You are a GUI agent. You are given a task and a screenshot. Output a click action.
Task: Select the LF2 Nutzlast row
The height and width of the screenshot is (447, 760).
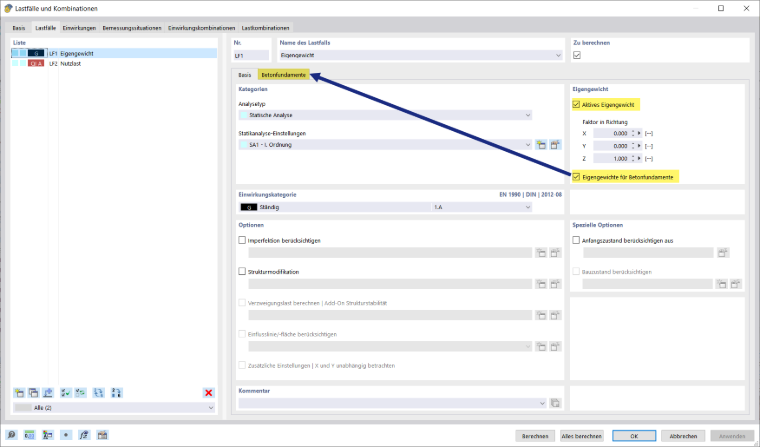point(114,64)
